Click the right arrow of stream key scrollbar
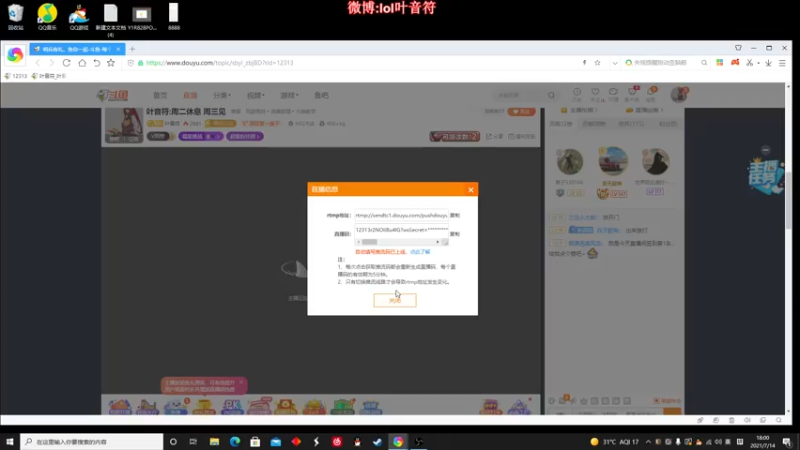This screenshot has width=800, height=450. (437, 242)
